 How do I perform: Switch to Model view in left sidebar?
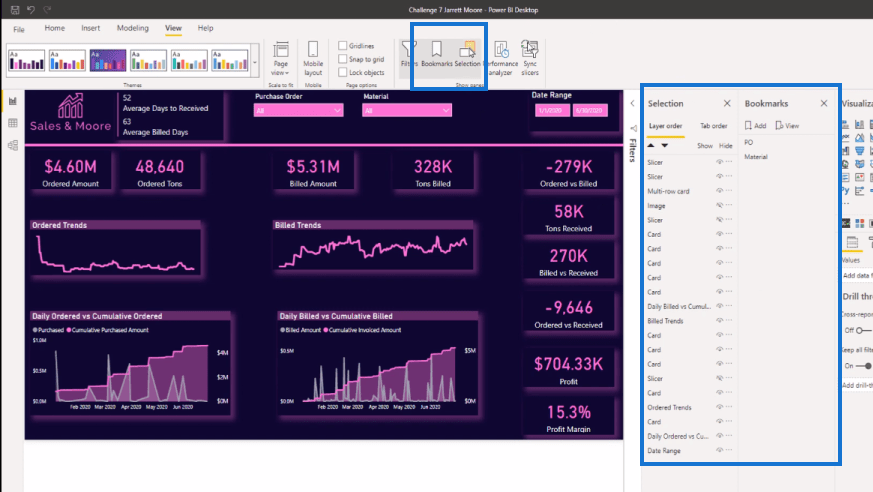[13, 145]
